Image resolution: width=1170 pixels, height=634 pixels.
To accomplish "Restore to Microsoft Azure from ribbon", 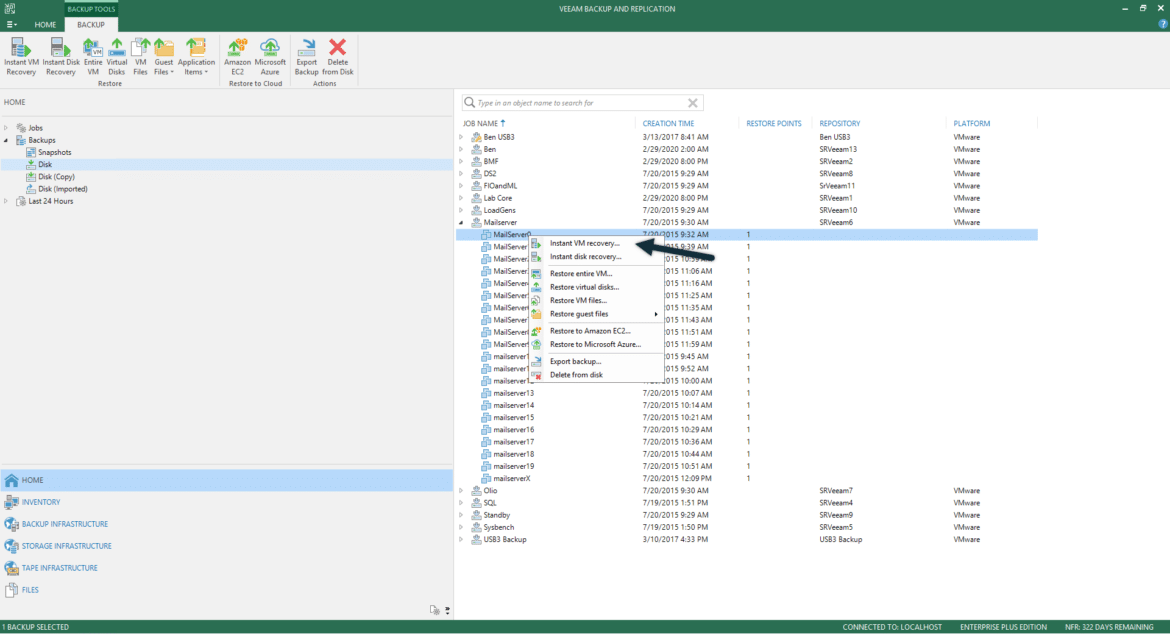I will click(270, 57).
